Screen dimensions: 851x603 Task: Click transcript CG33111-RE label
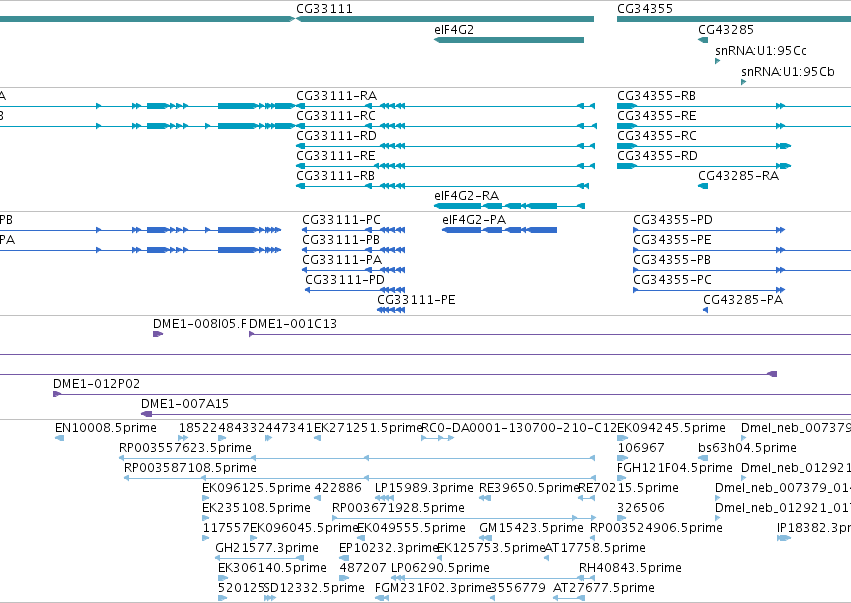[336, 156]
